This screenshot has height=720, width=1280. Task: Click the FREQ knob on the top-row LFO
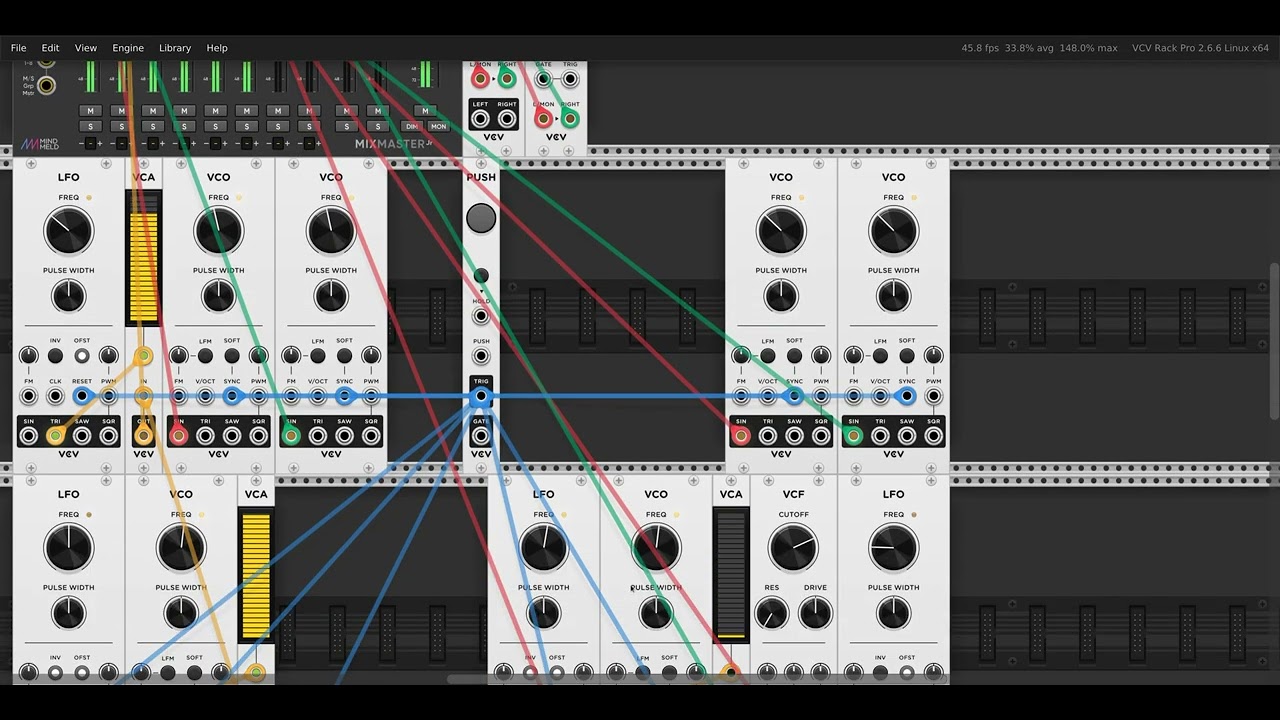click(x=68, y=231)
